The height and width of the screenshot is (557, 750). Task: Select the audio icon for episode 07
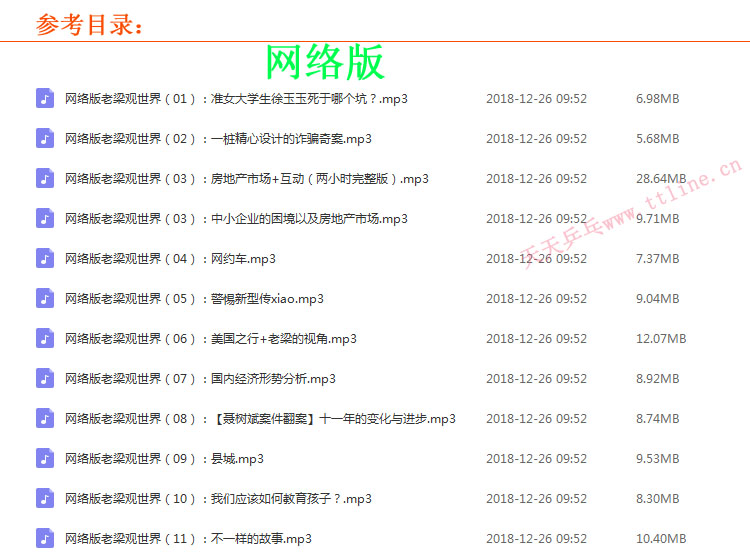coord(45,378)
